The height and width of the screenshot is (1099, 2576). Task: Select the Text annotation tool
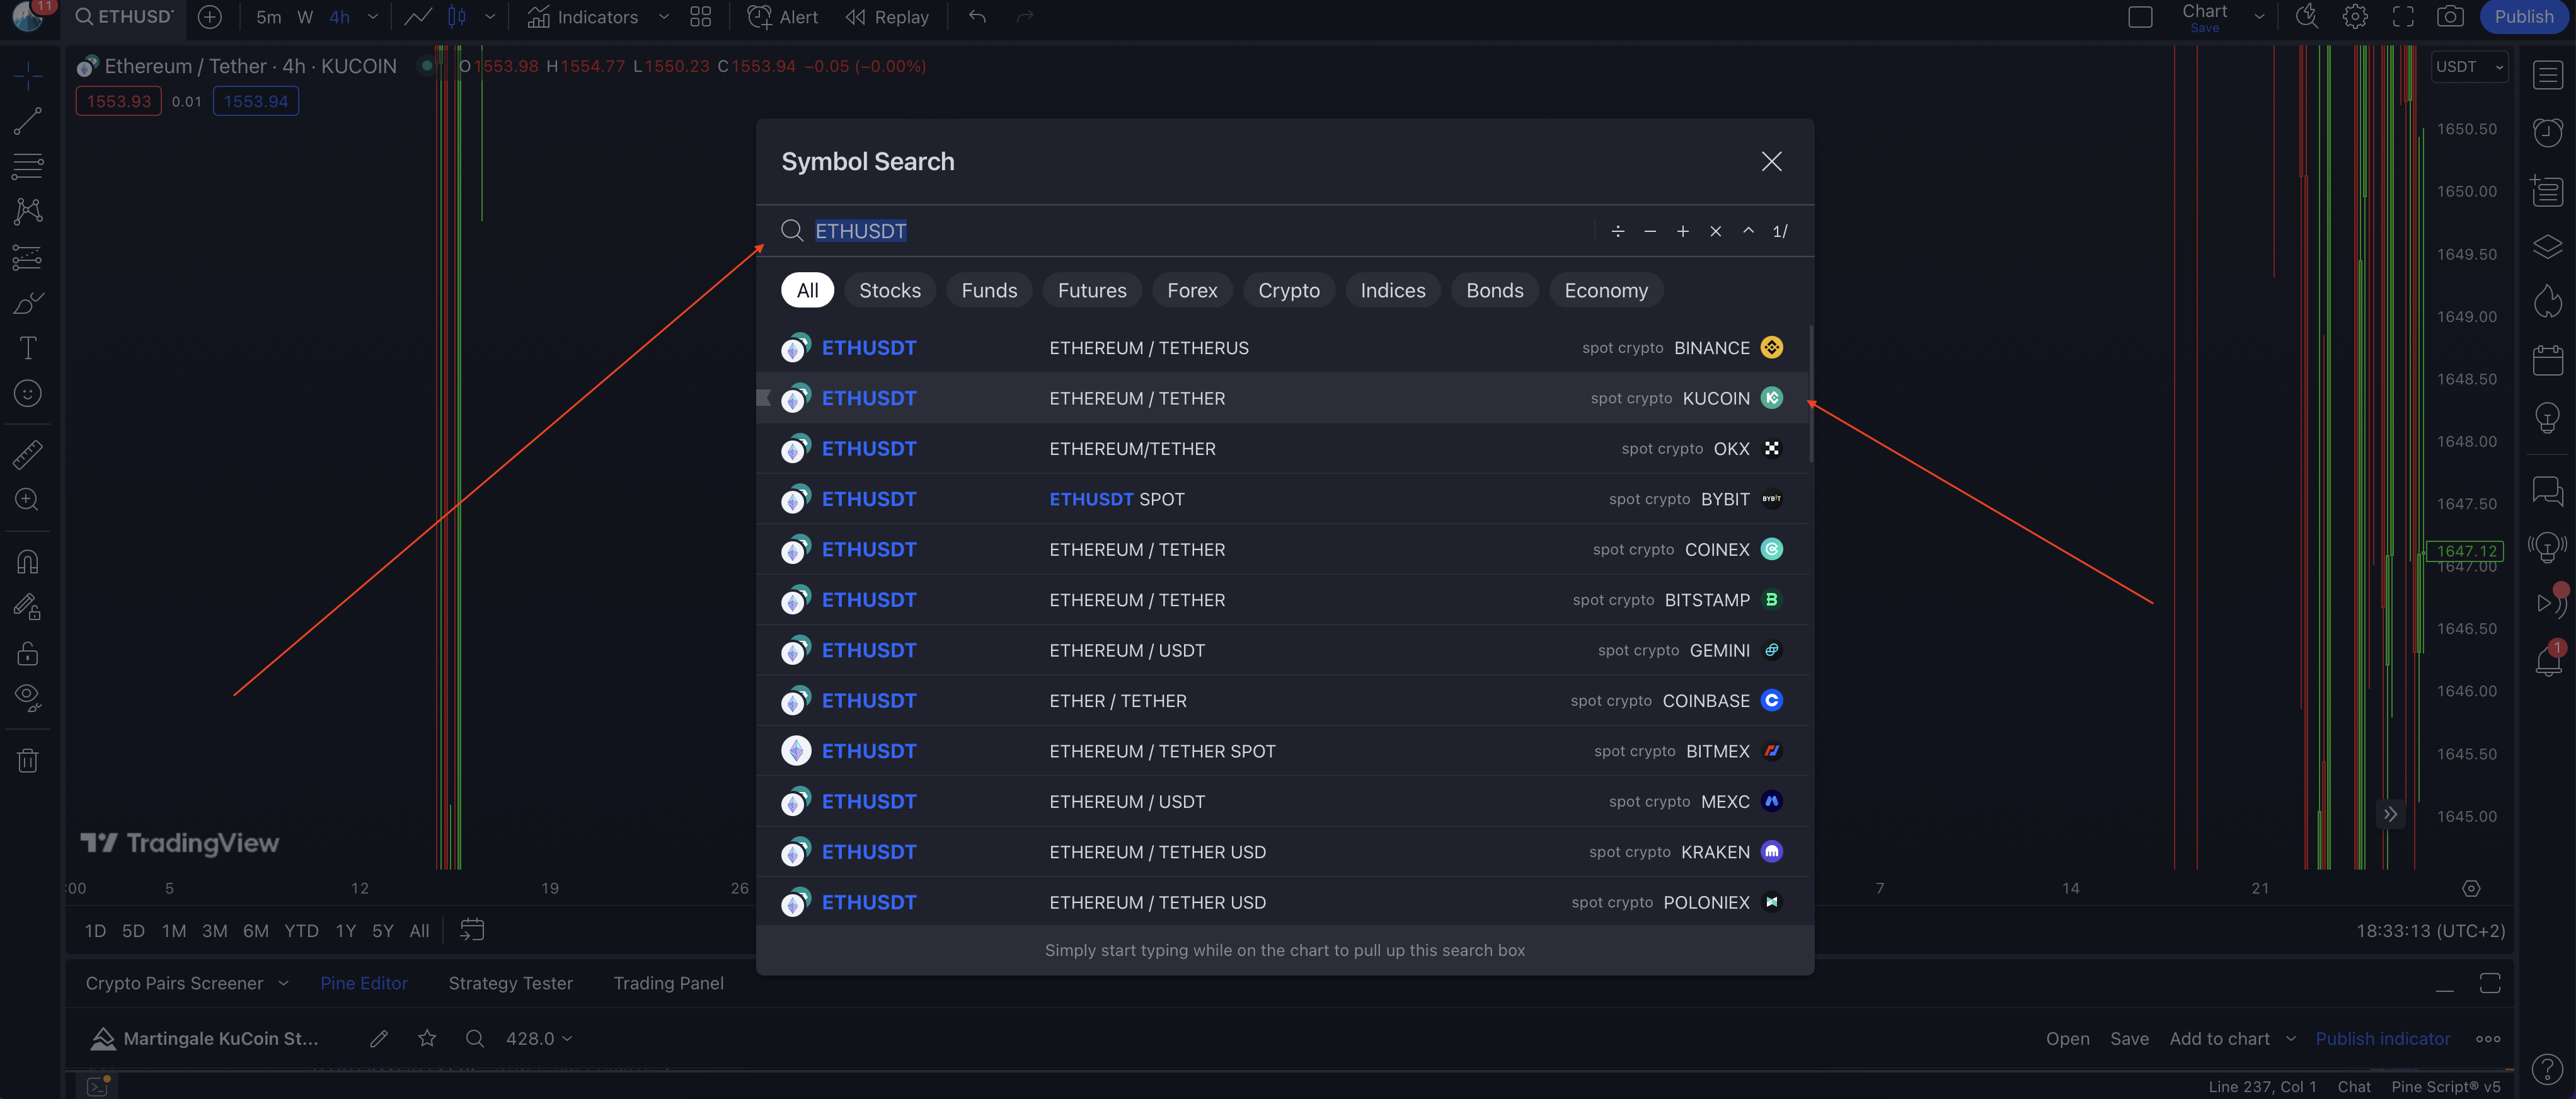[x=27, y=348]
